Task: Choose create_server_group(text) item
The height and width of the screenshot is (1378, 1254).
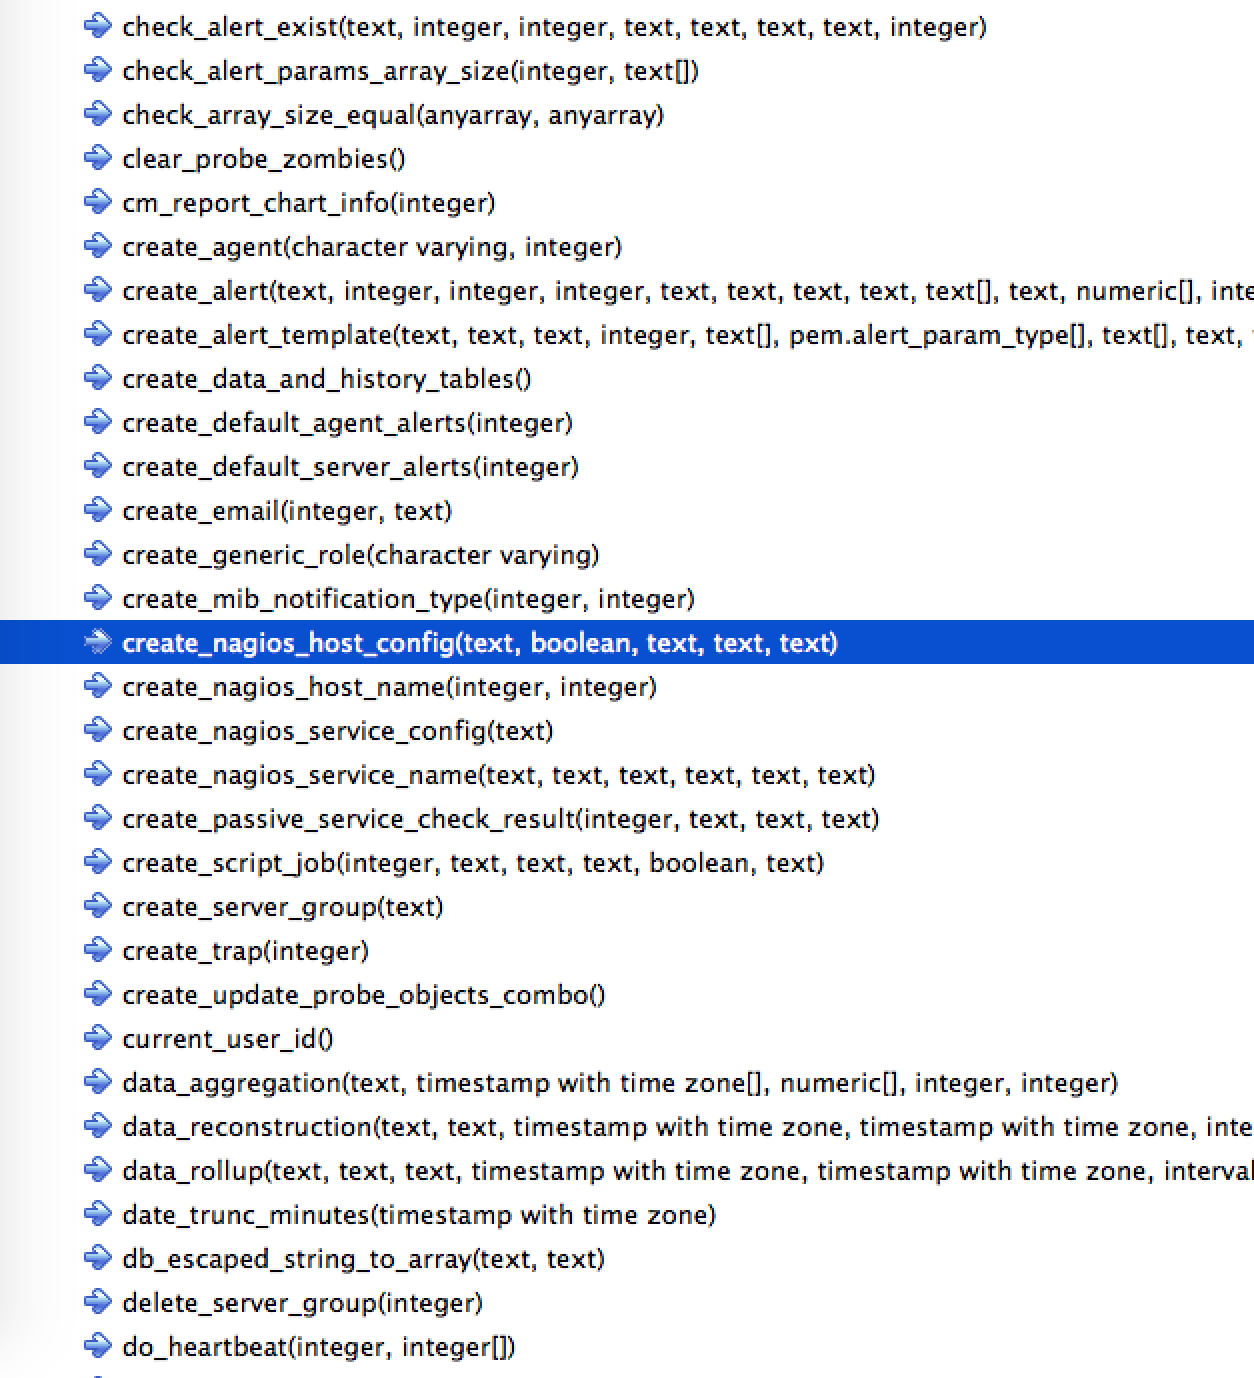Action: [x=282, y=907]
